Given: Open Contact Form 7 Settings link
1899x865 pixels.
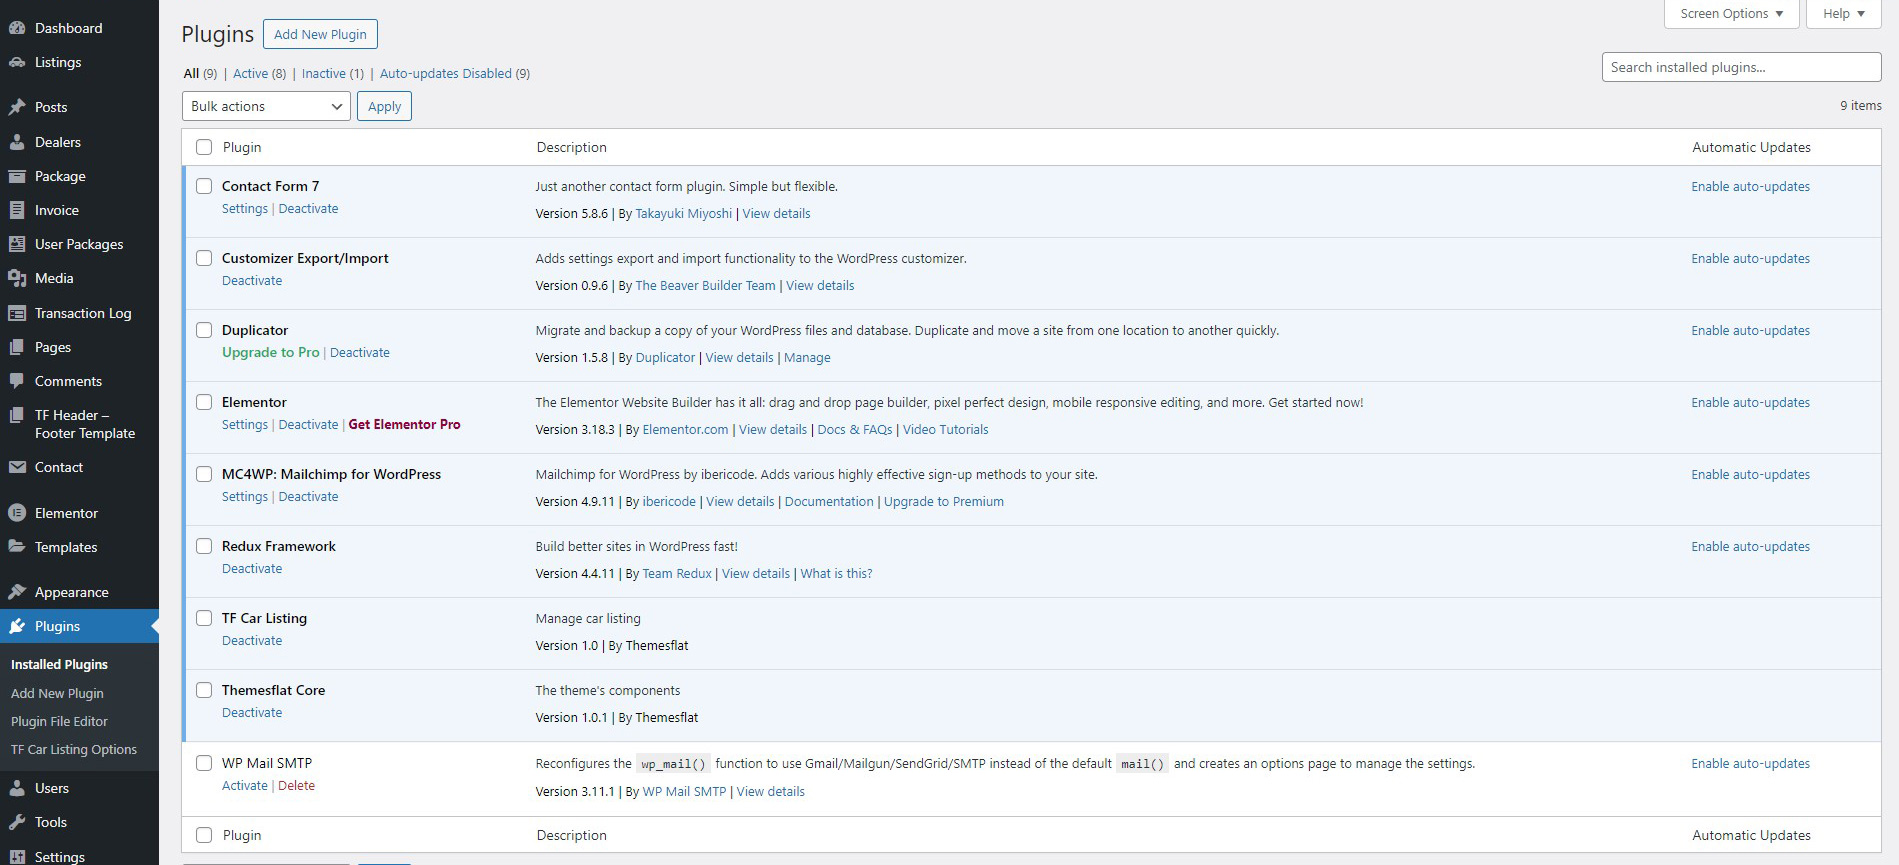Looking at the screenshot, I should coord(245,209).
